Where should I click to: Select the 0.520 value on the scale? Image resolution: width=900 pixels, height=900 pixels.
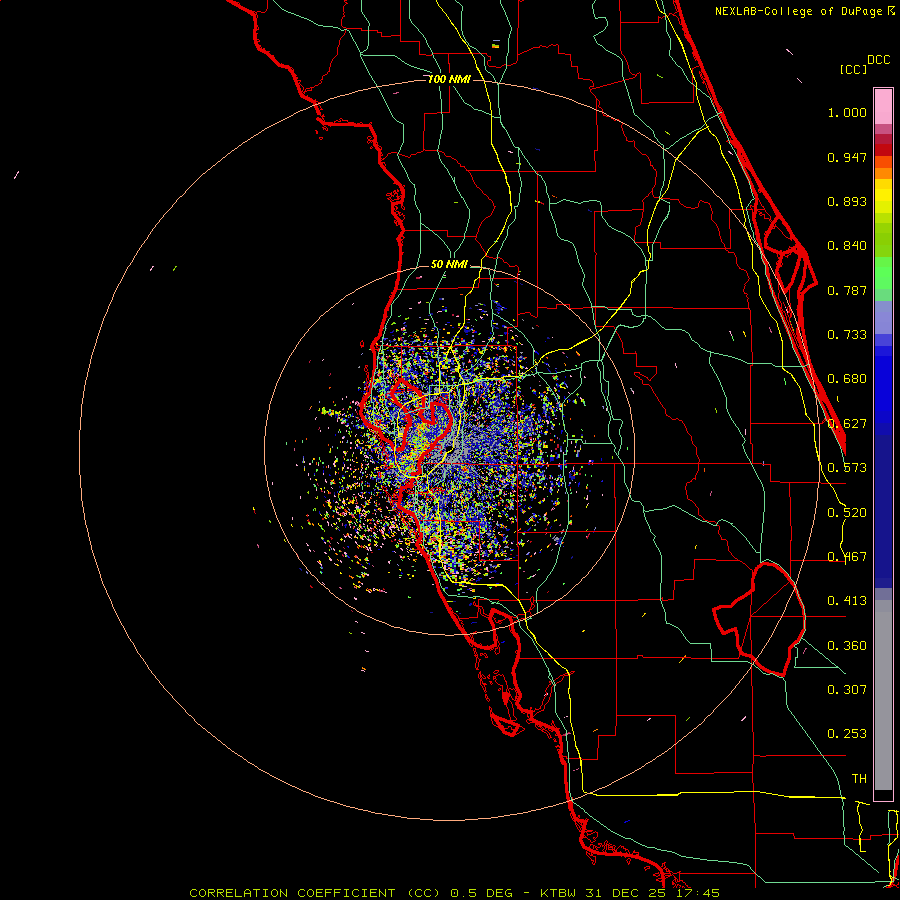[847, 513]
